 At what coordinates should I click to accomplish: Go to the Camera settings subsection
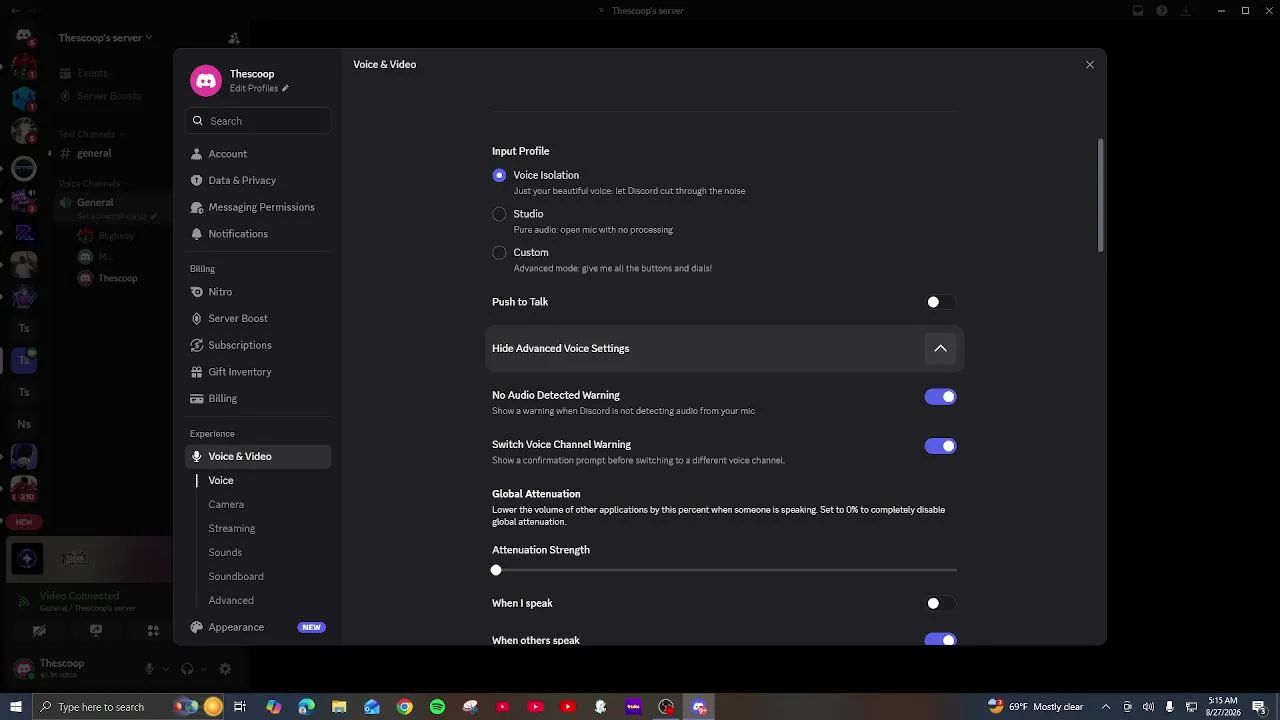click(x=226, y=504)
